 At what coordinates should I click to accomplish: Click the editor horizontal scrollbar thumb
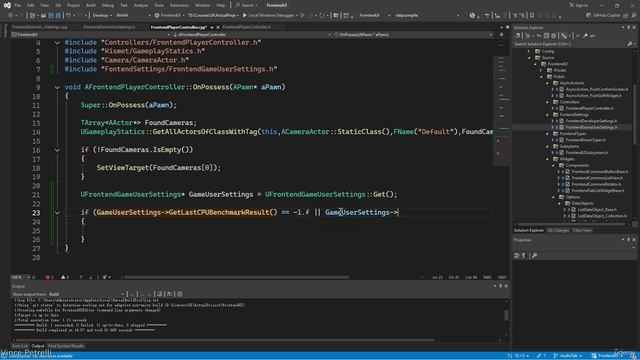click(x=236, y=277)
